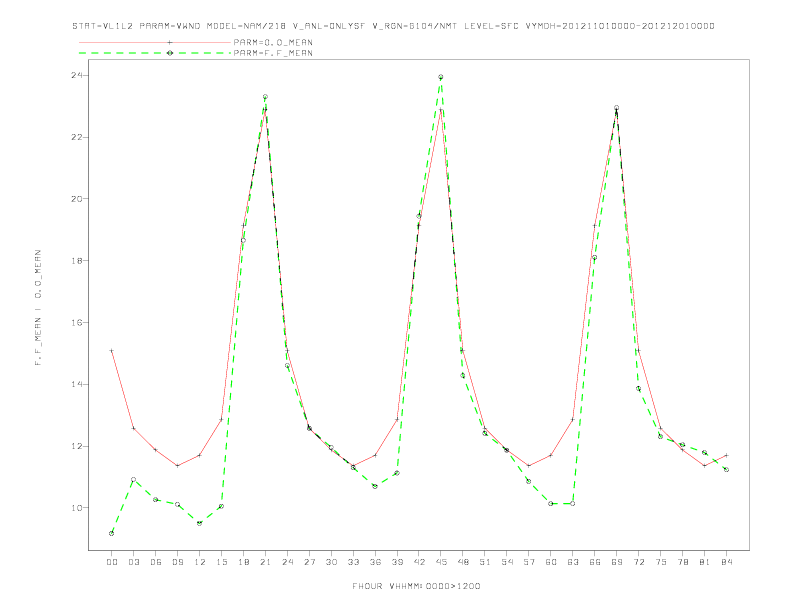Click the x-axis tick label 54
This screenshot has height=612, width=792.
pos(507,562)
